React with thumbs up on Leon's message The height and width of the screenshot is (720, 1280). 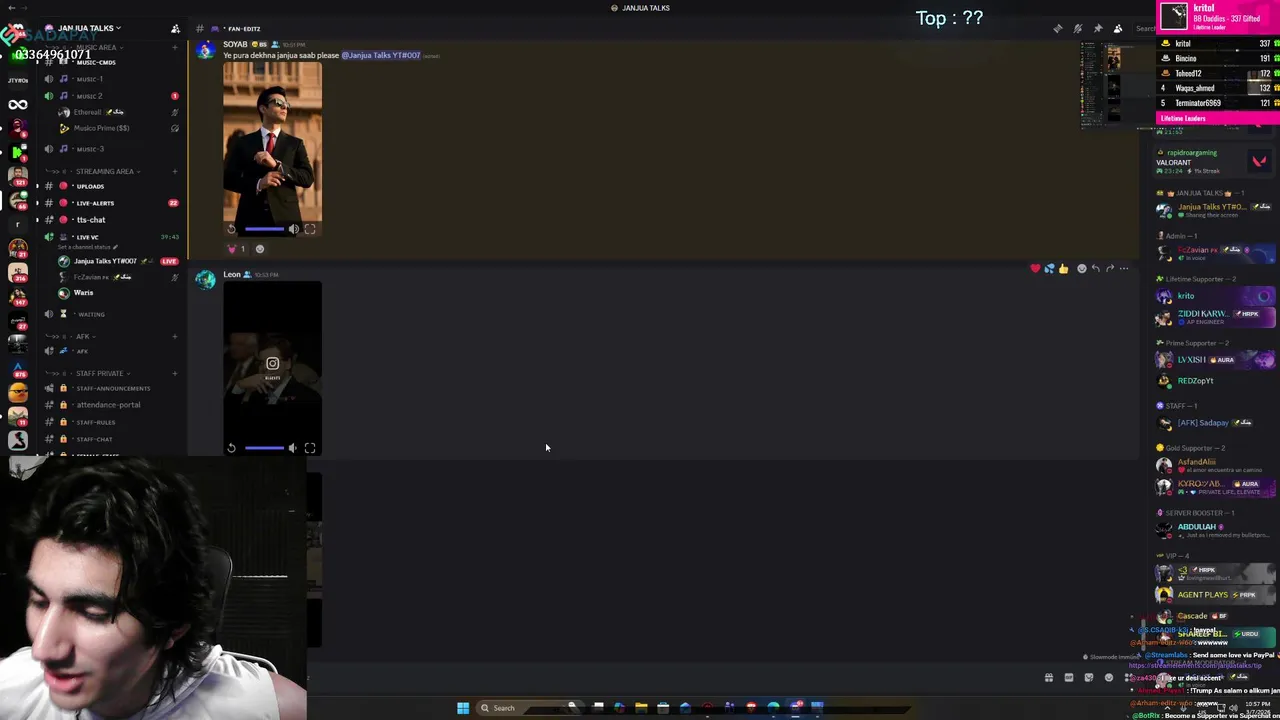pos(1063,268)
